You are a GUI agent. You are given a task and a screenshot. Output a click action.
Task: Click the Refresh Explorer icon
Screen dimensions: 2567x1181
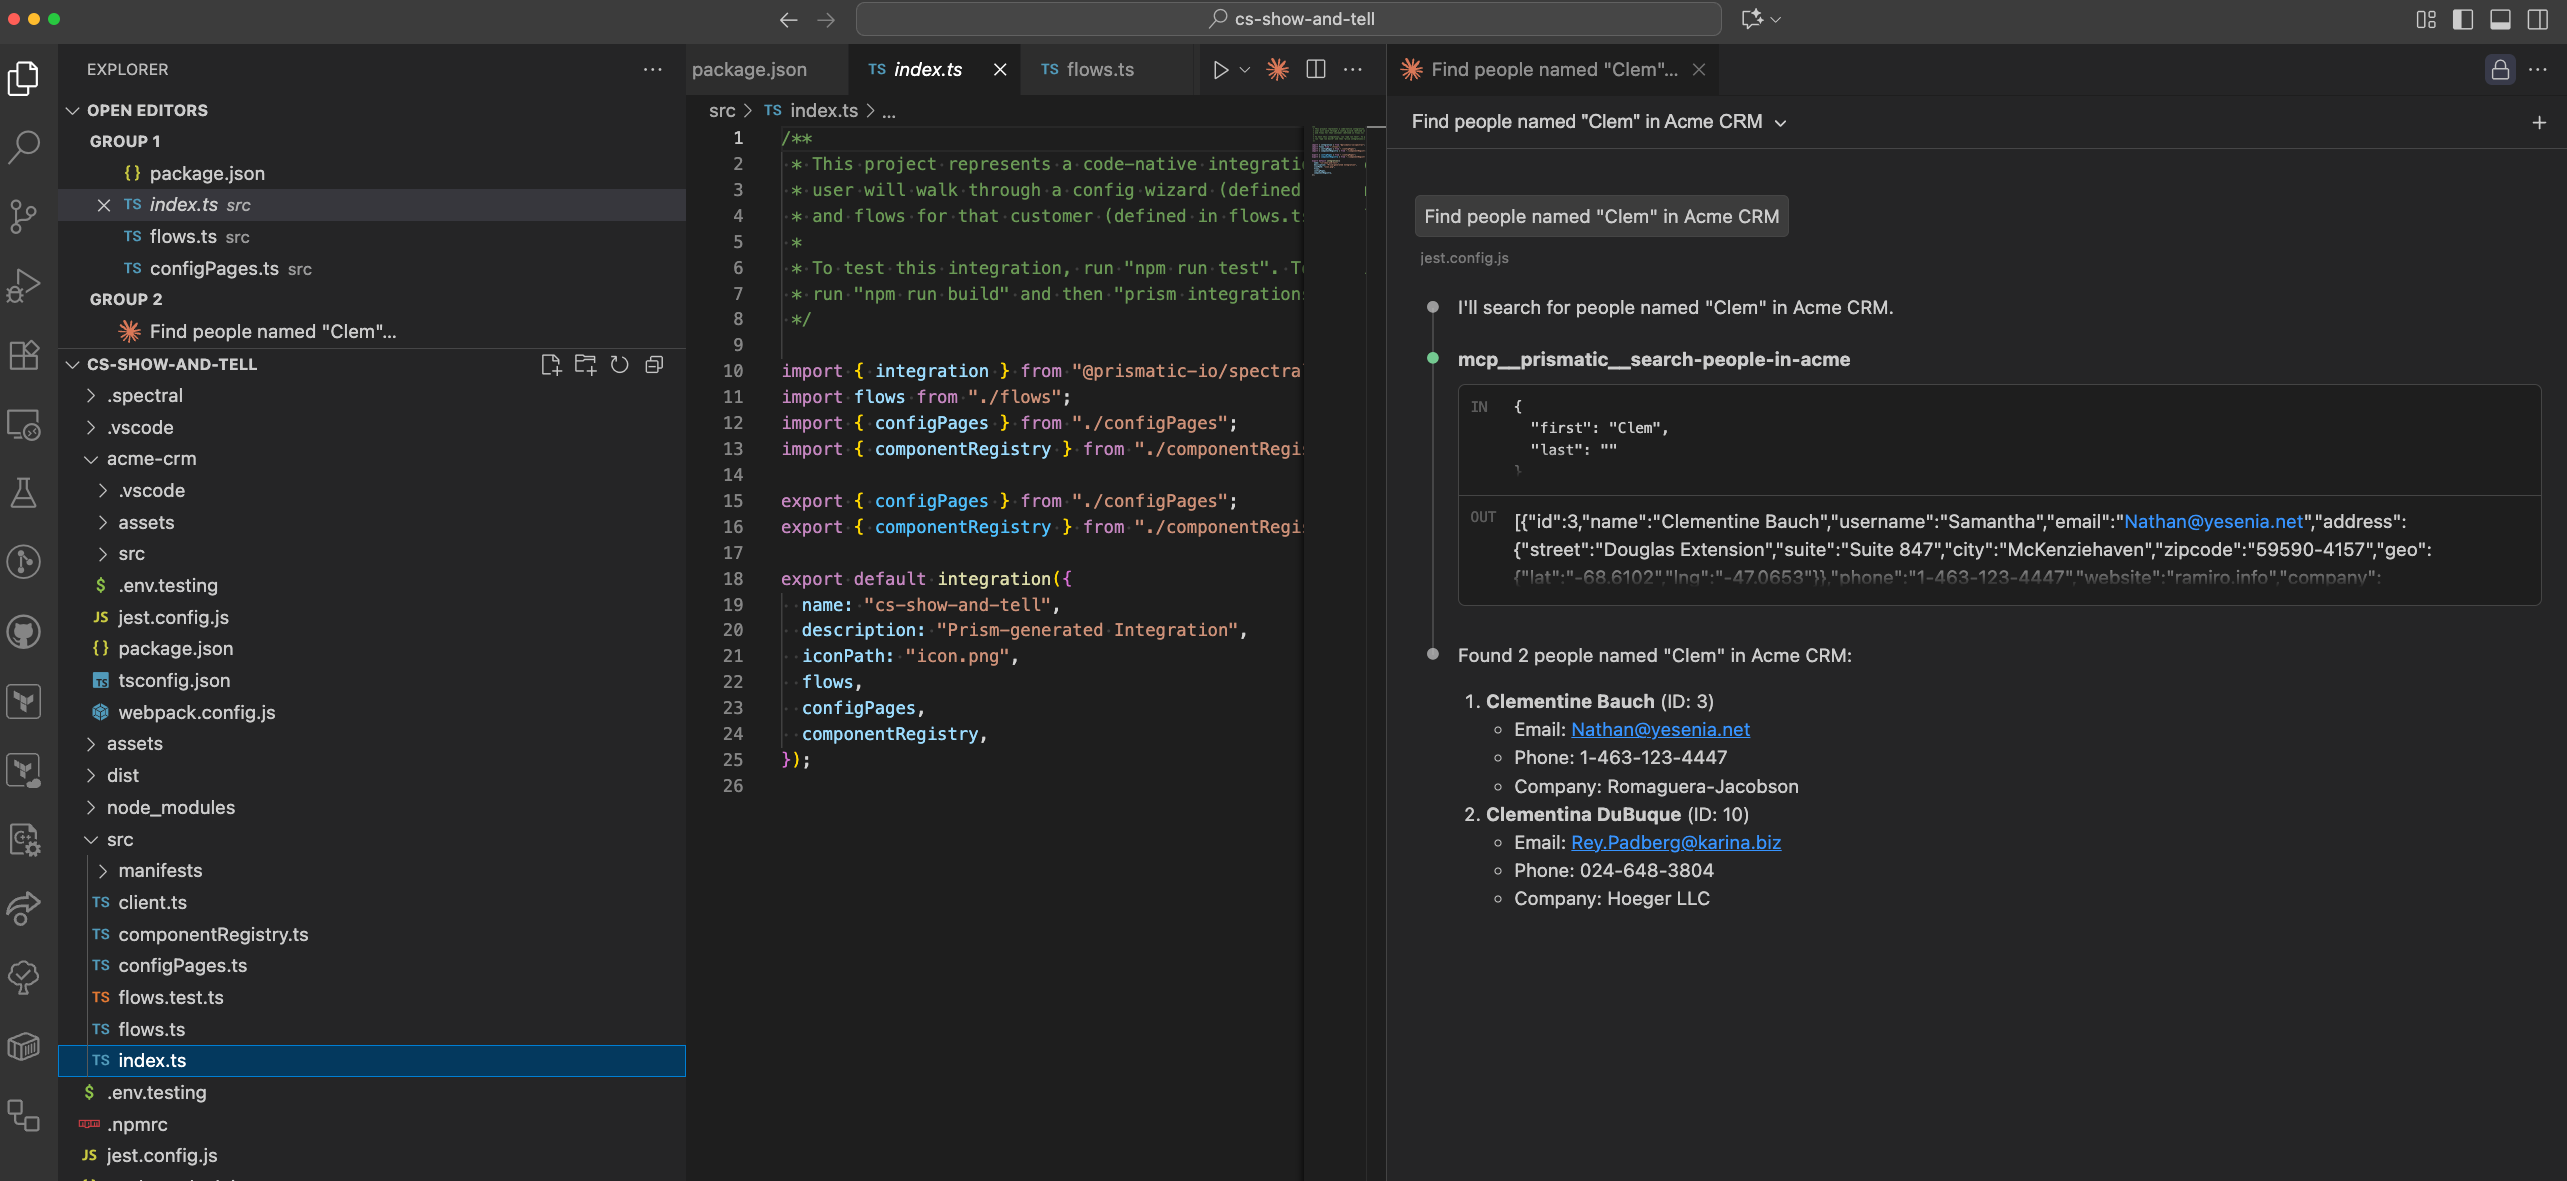(x=619, y=364)
